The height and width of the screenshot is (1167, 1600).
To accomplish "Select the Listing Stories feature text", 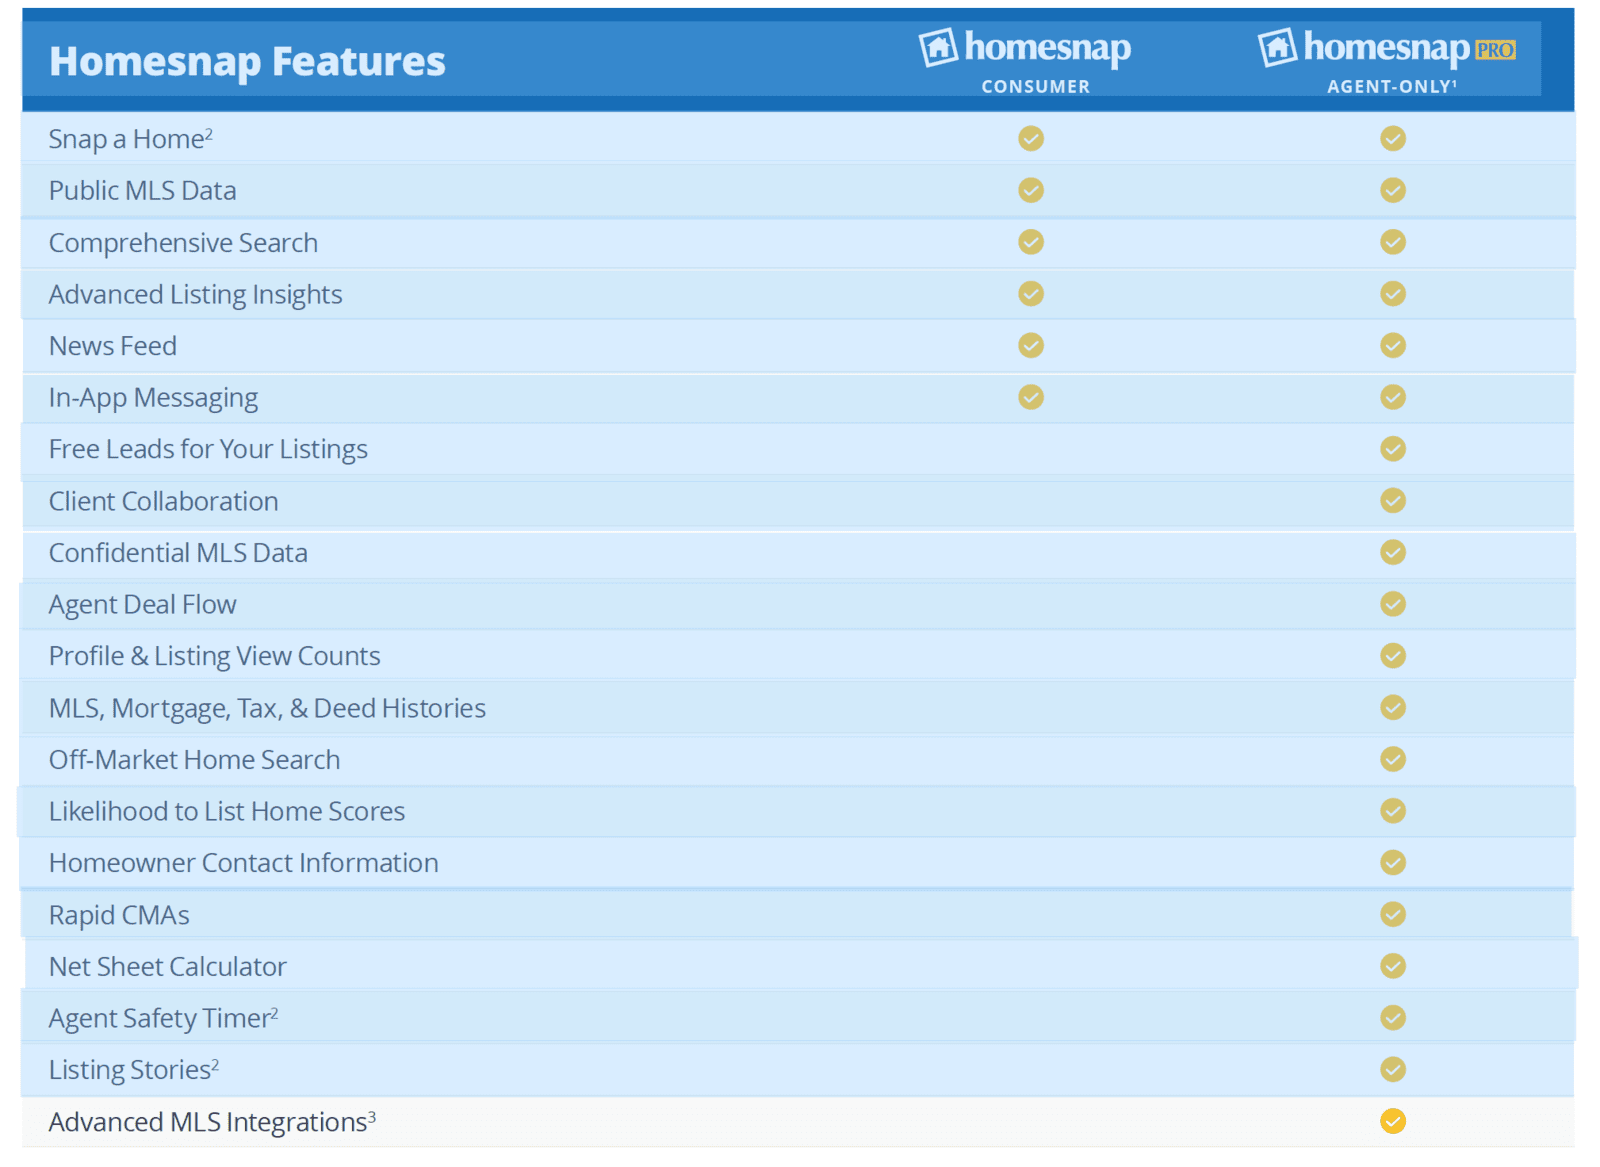I will tap(134, 1070).
